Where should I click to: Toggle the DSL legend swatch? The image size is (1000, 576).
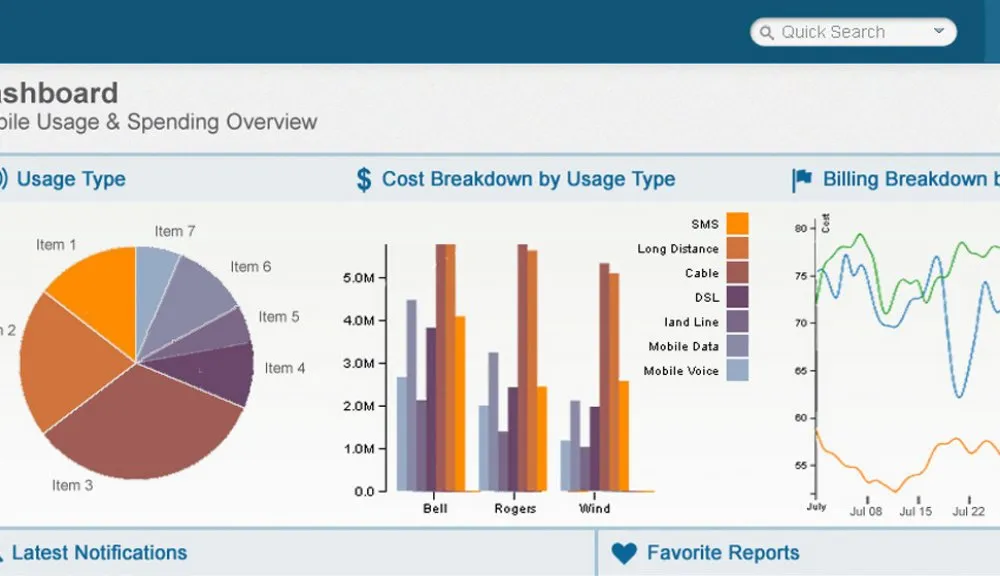pos(737,297)
